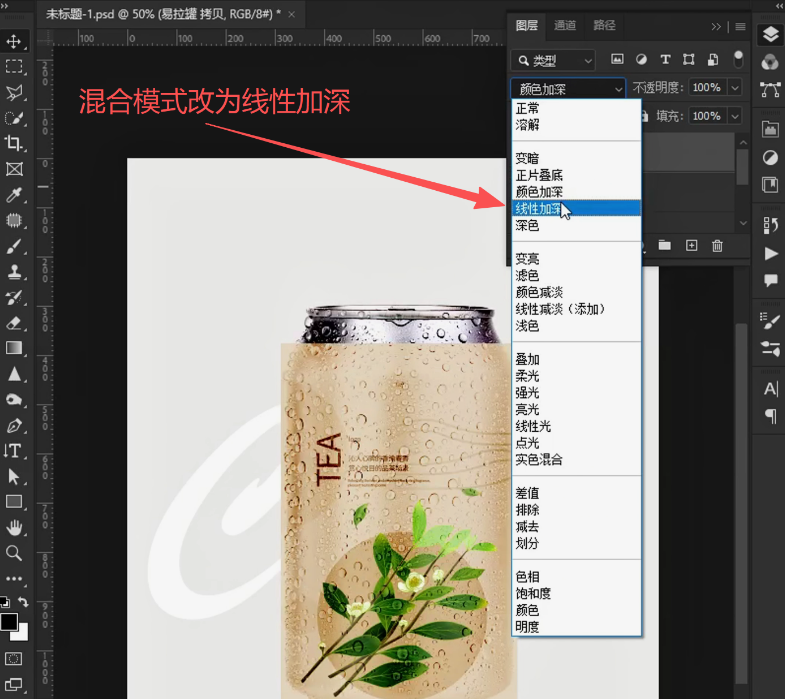The height and width of the screenshot is (699, 785).
Task: Open the Edit Toolbar three-dots menu
Action: coord(14,579)
